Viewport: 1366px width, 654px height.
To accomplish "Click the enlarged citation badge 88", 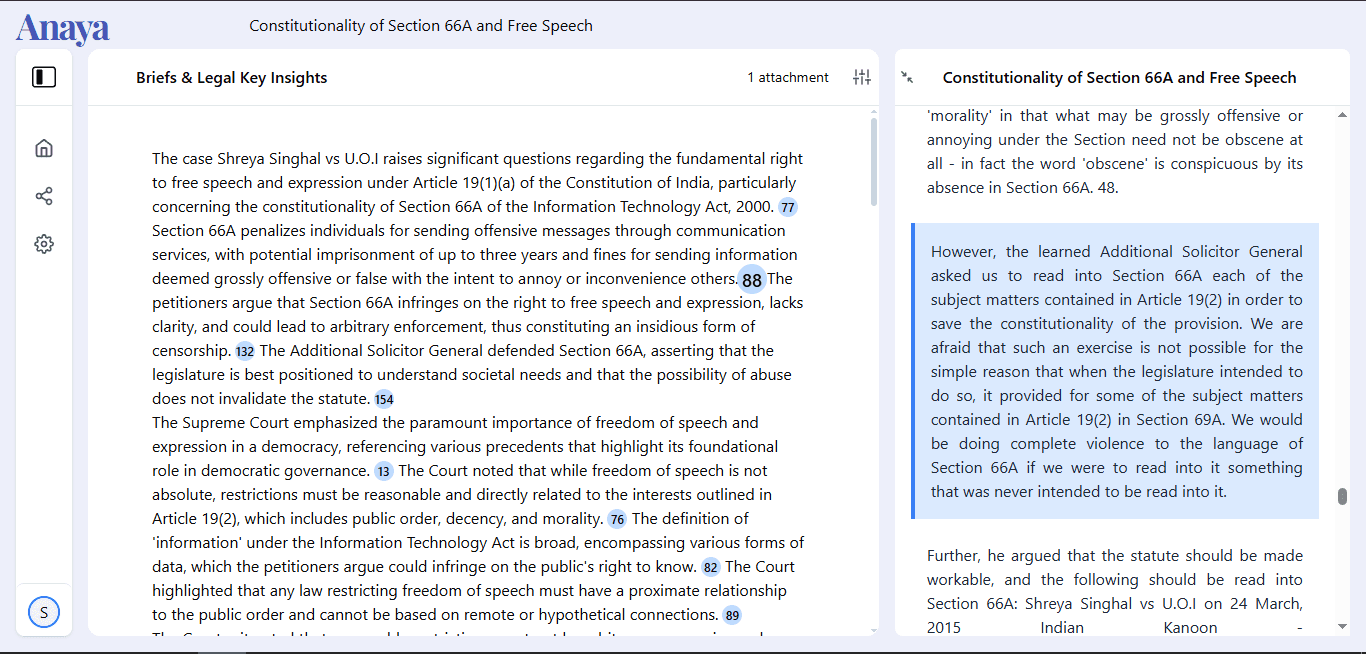I will [752, 280].
